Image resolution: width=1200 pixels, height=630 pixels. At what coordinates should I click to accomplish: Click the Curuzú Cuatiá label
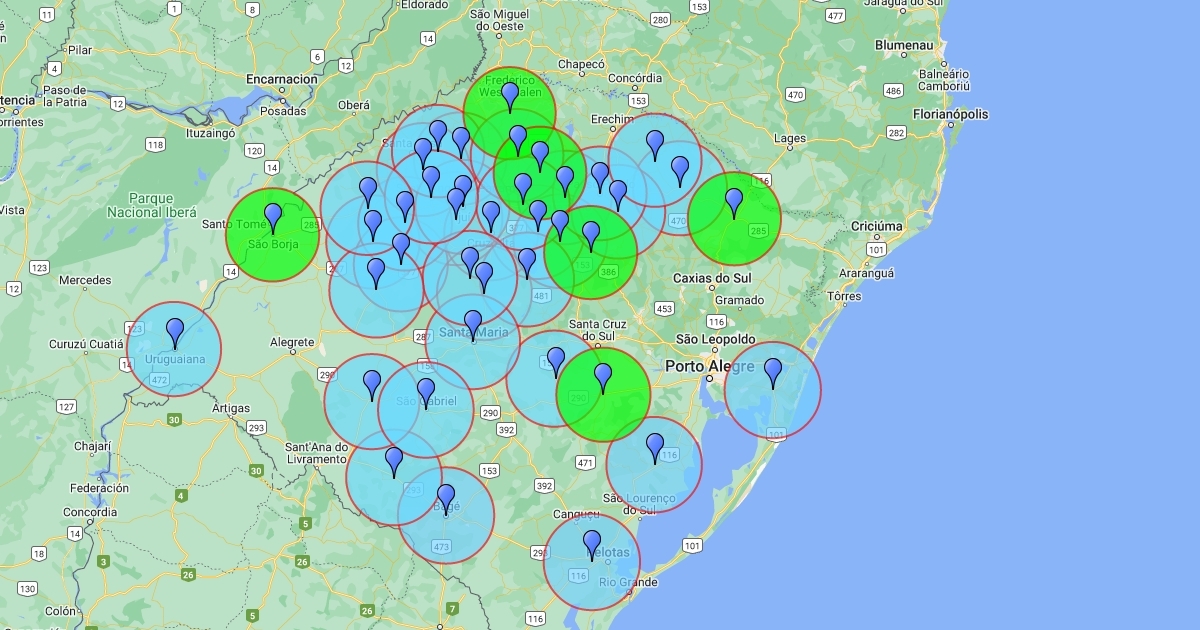85,344
